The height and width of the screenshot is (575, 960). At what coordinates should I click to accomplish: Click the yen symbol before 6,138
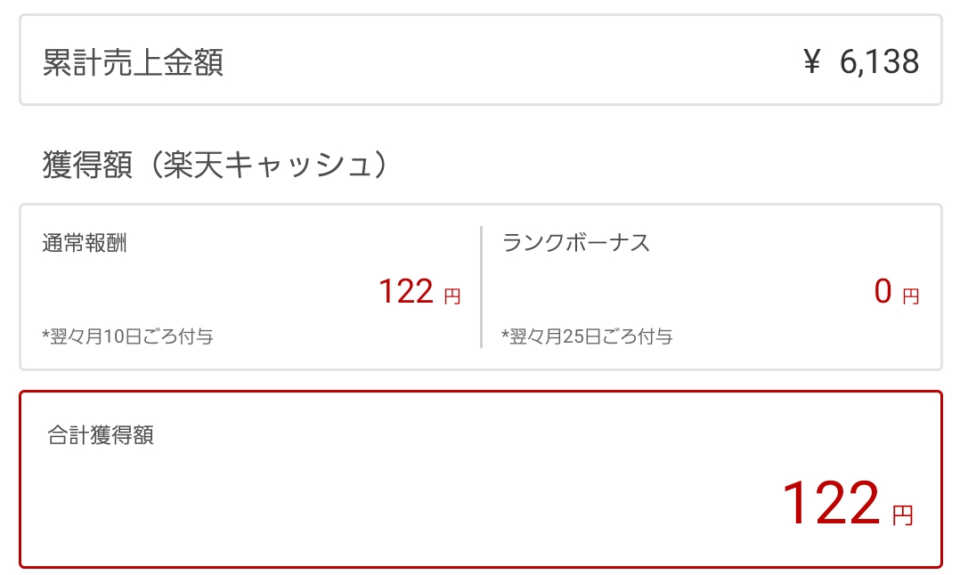812,63
